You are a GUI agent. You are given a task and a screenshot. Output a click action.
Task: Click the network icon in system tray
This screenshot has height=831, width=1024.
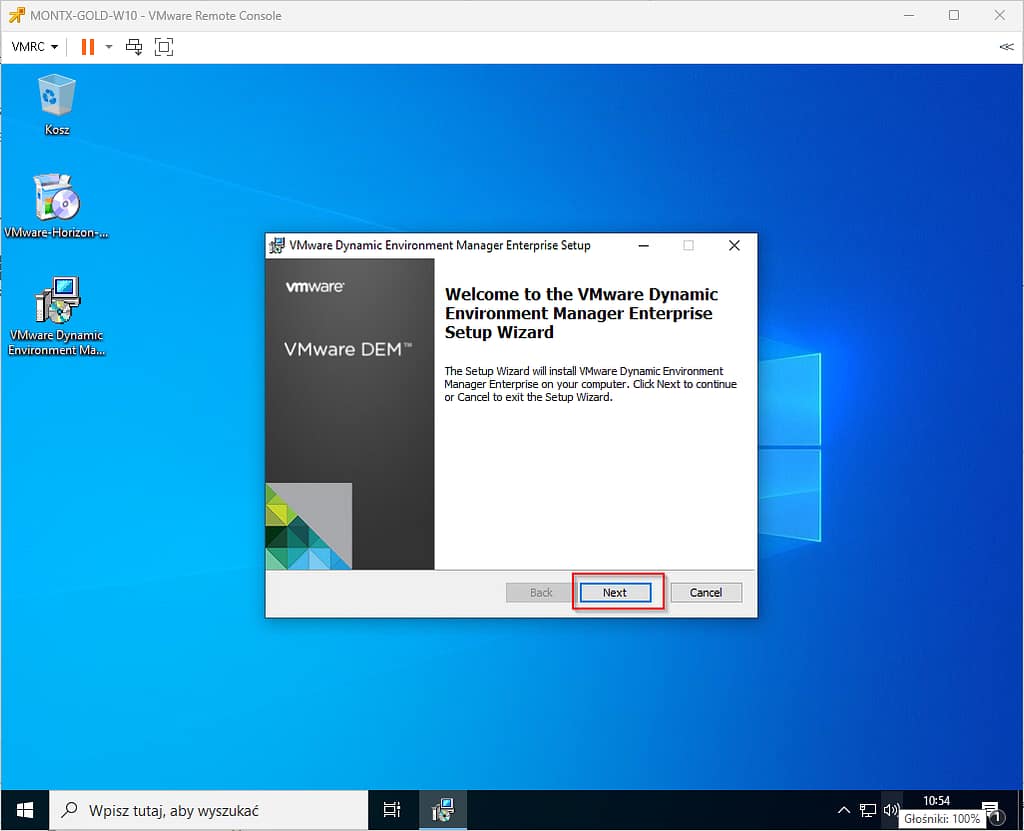pyautogui.click(x=867, y=810)
